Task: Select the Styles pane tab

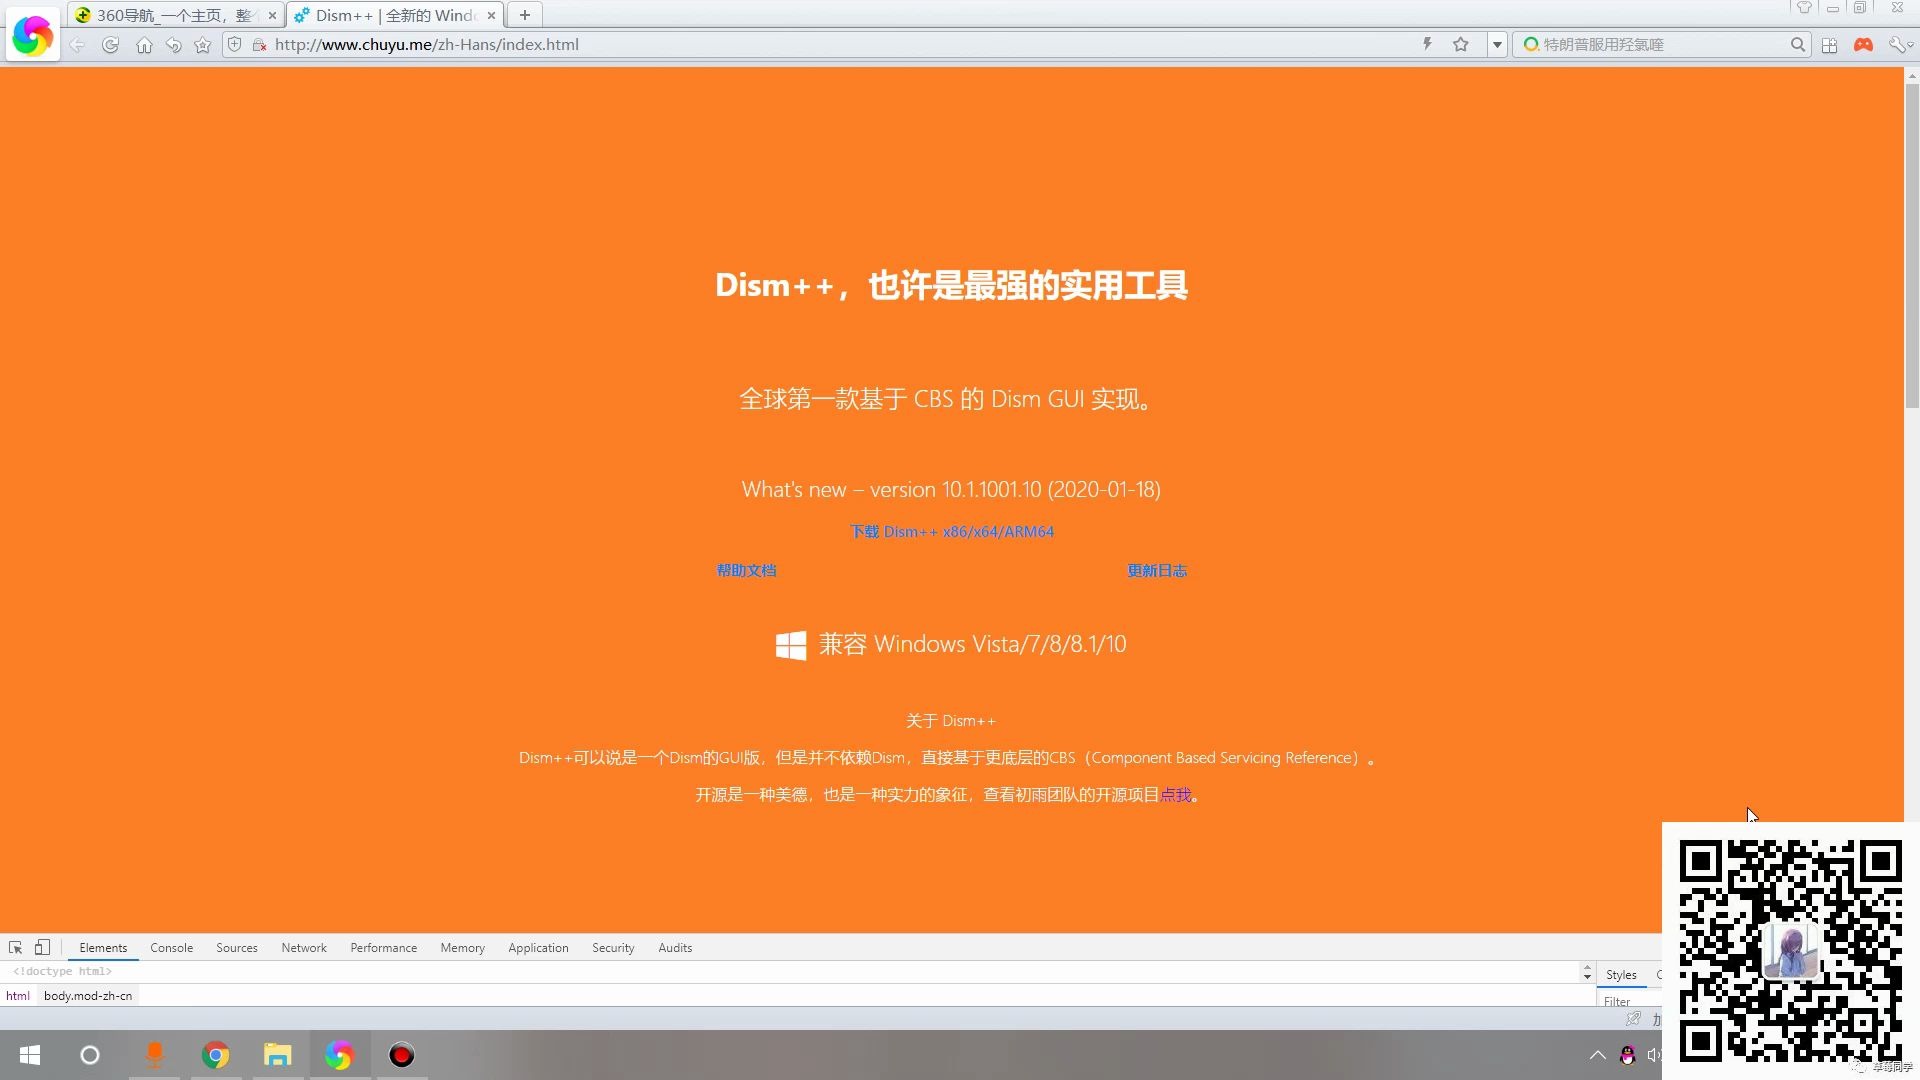Action: pos(1621,975)
